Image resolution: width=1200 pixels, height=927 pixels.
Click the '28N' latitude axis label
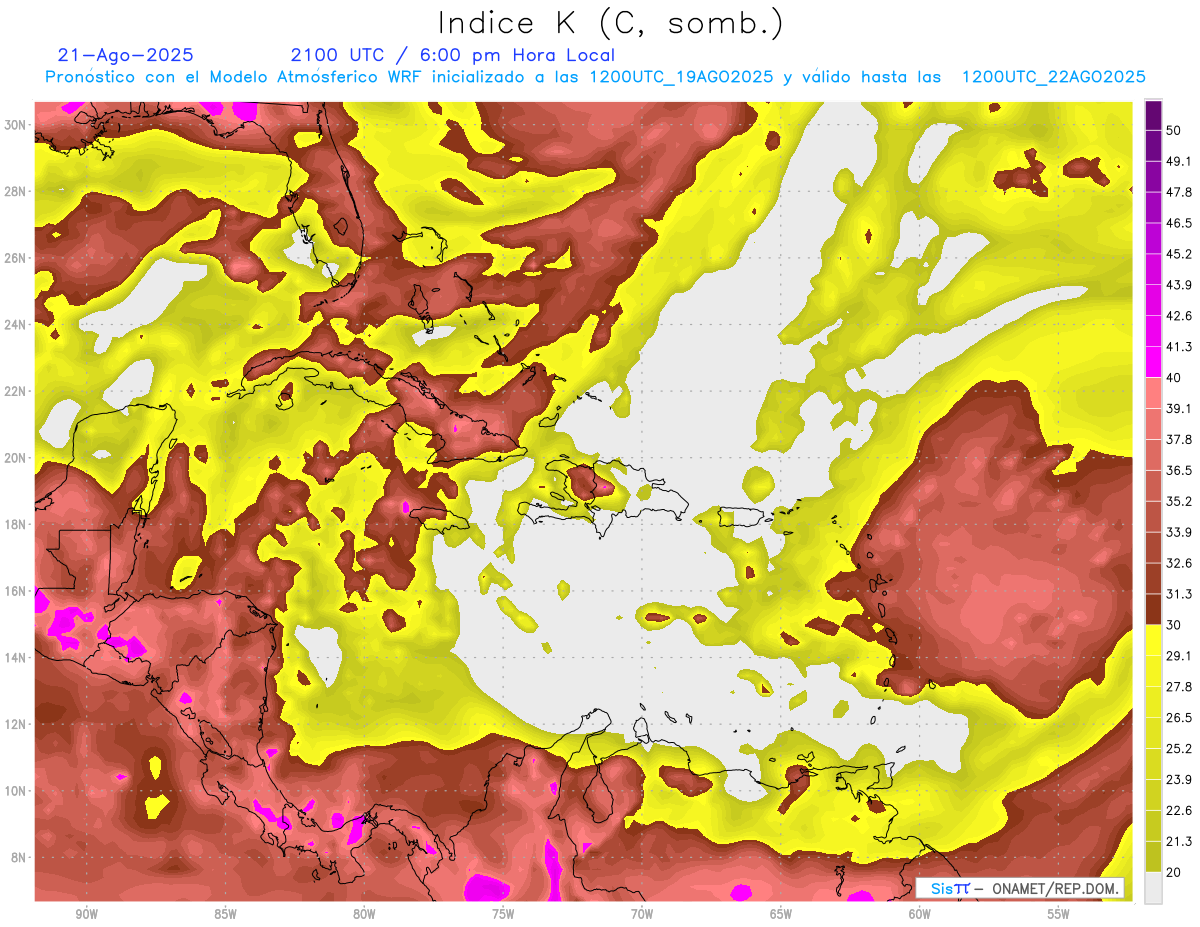tap(16, 191)
